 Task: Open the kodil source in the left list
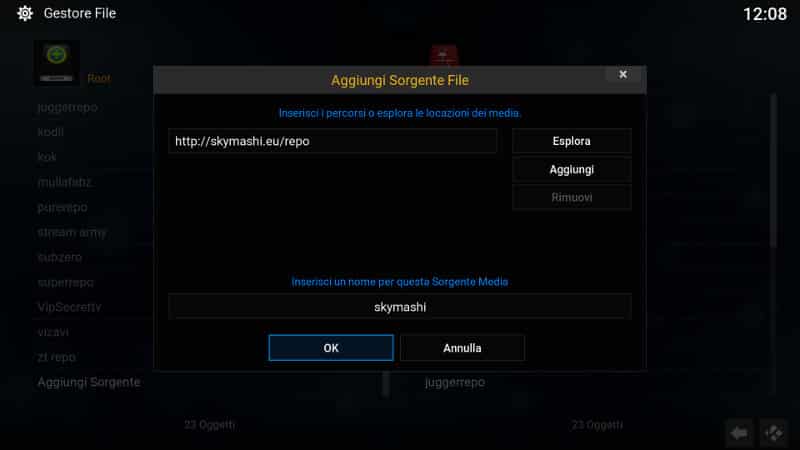(51, 132)
